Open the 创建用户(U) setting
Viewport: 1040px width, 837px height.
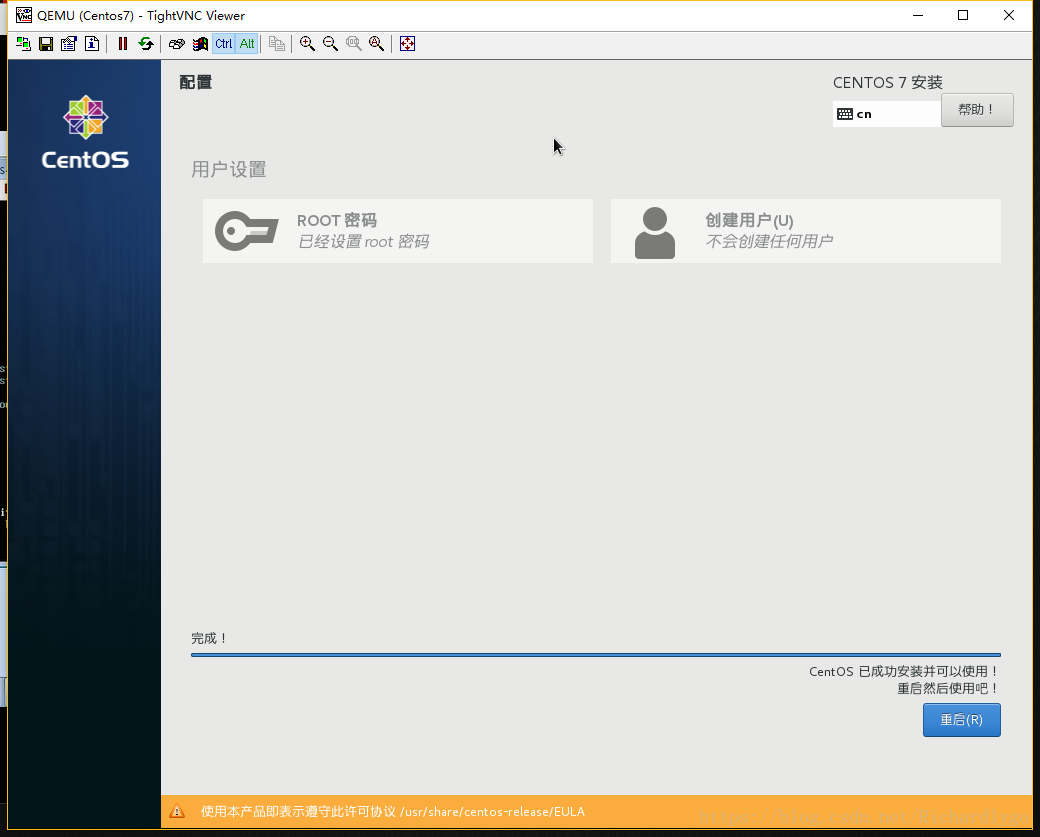pos(806,231)
